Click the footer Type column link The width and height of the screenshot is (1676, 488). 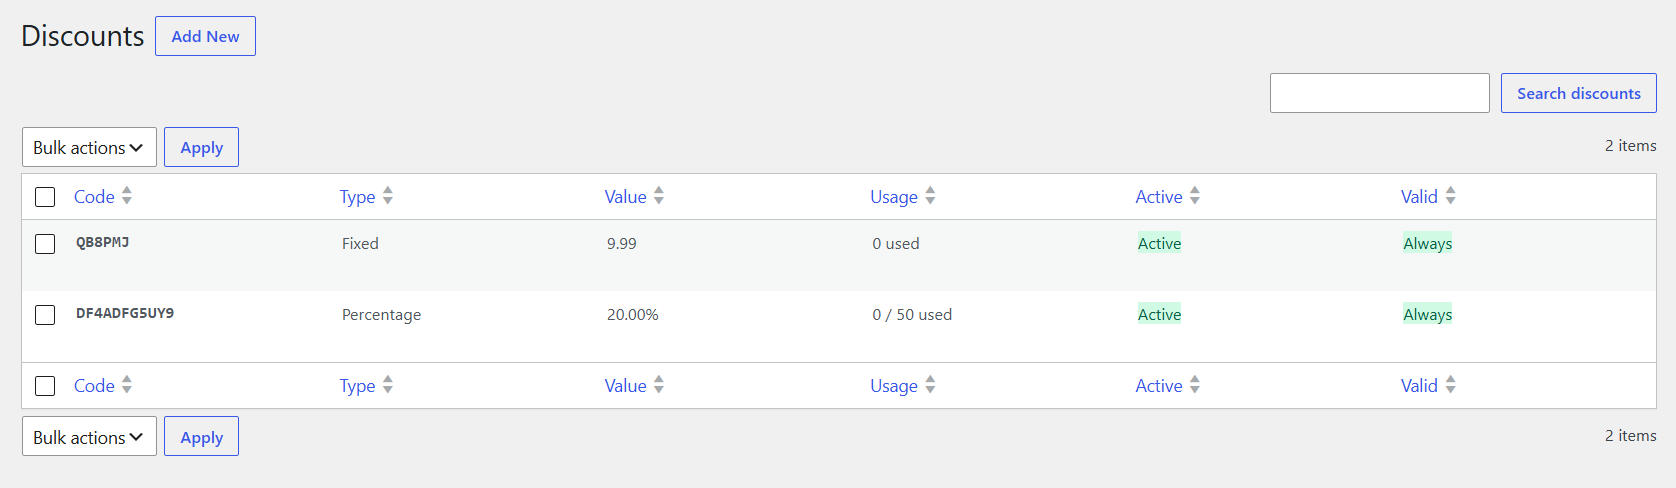click(x=357, y=386)
